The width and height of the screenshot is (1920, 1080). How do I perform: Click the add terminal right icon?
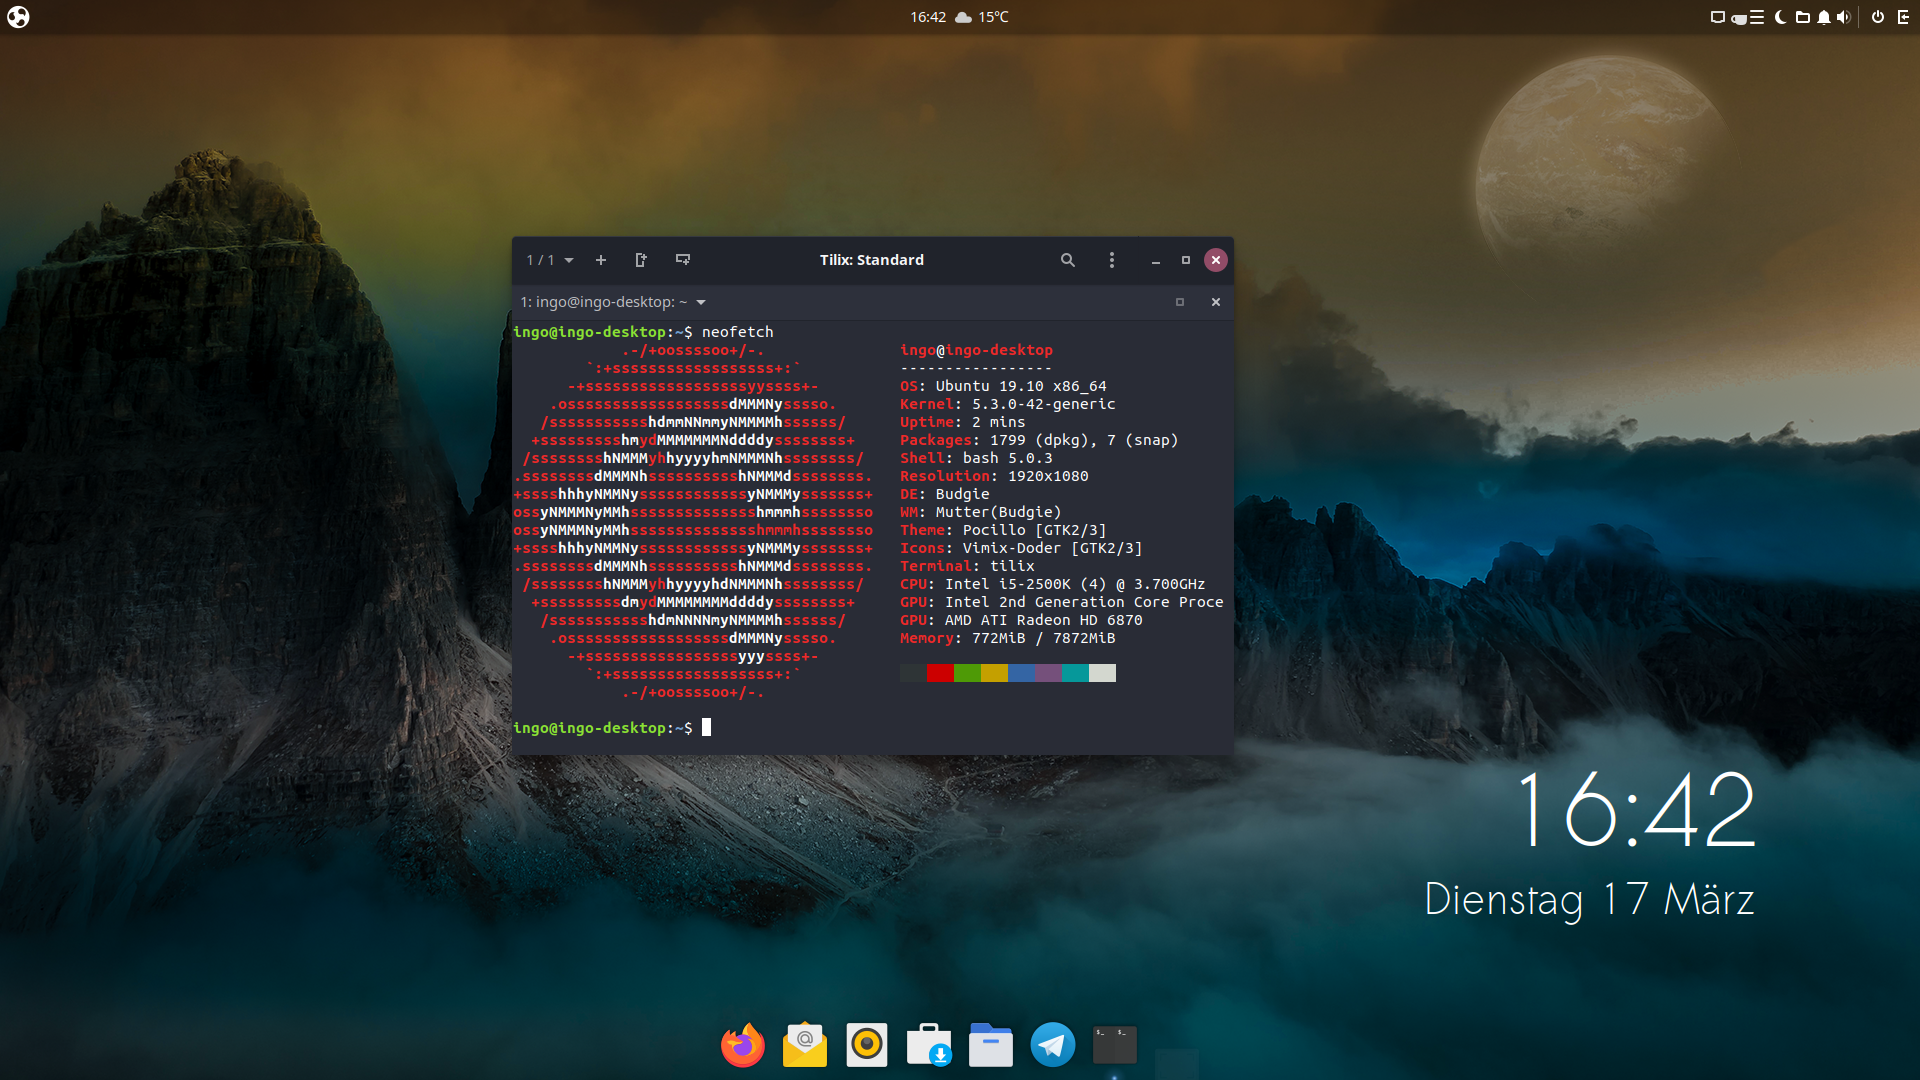641,260
